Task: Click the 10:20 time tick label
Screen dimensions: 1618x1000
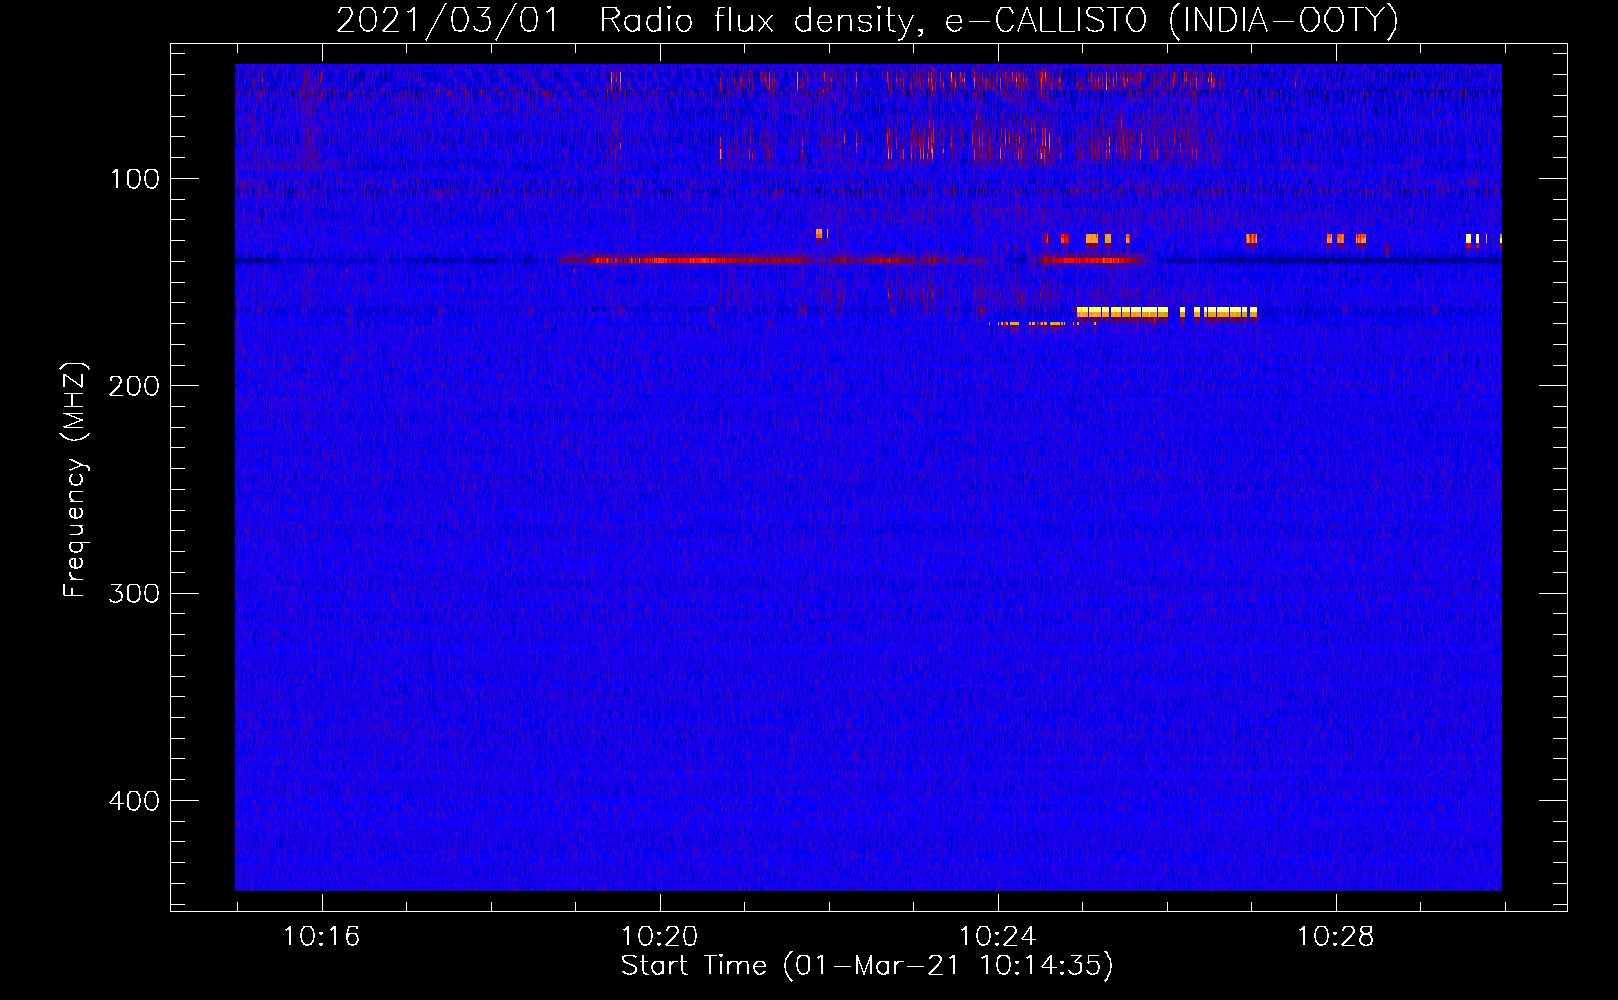Action: [x=659, y=937]
